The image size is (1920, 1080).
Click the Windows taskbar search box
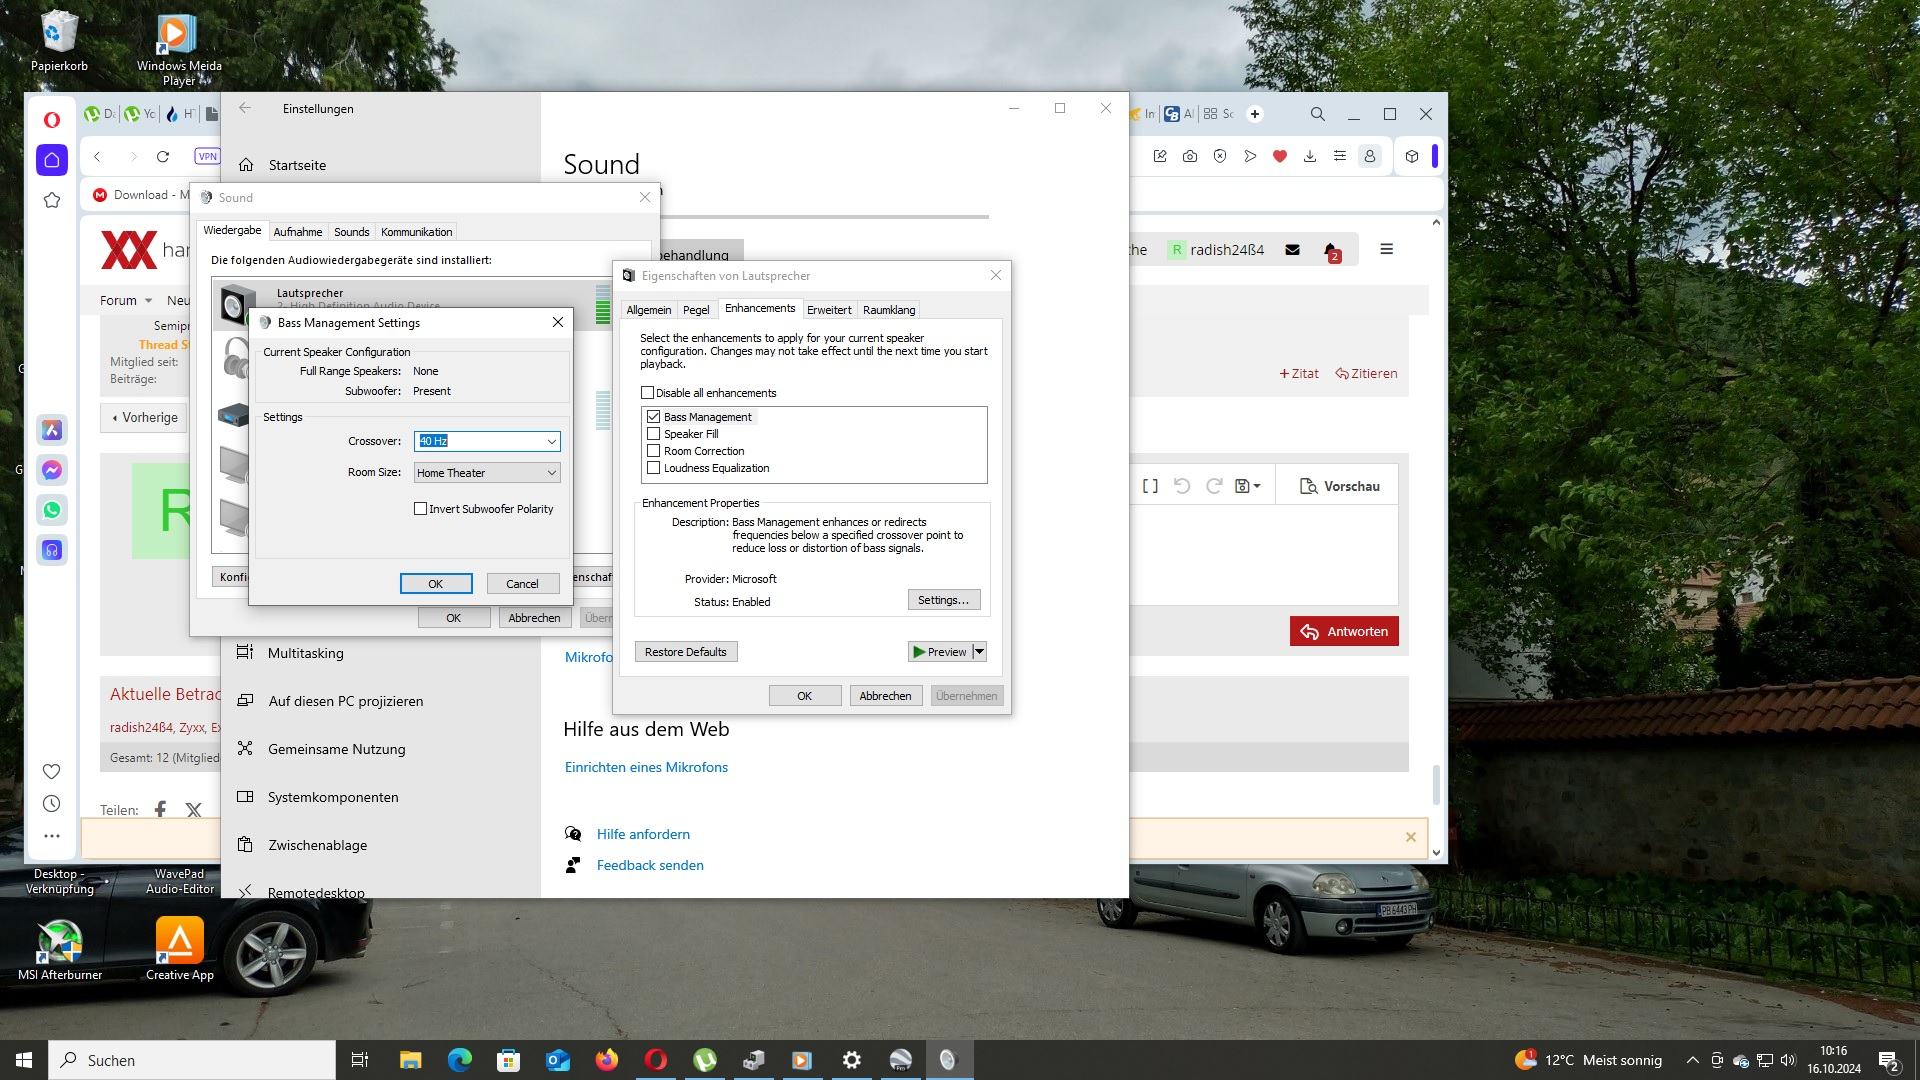pos(192,1060)
